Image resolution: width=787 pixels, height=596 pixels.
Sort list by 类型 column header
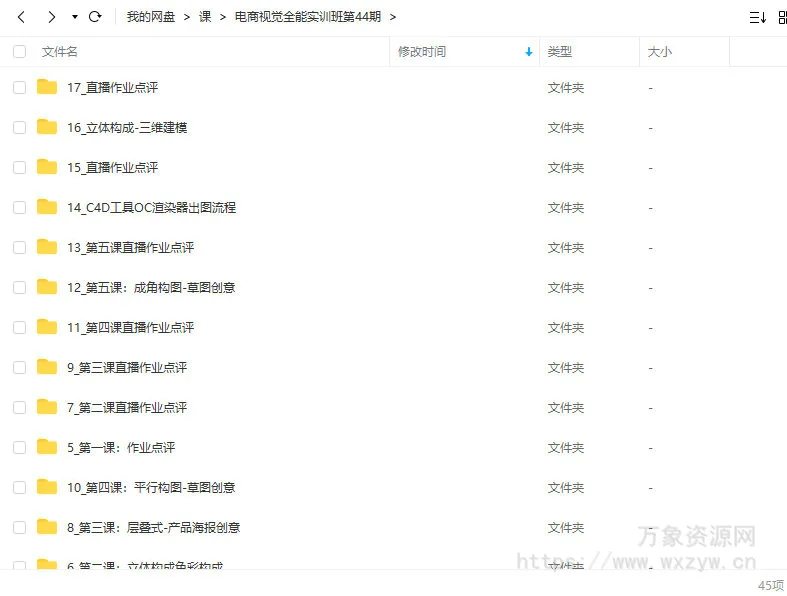(x=560, y=52)
